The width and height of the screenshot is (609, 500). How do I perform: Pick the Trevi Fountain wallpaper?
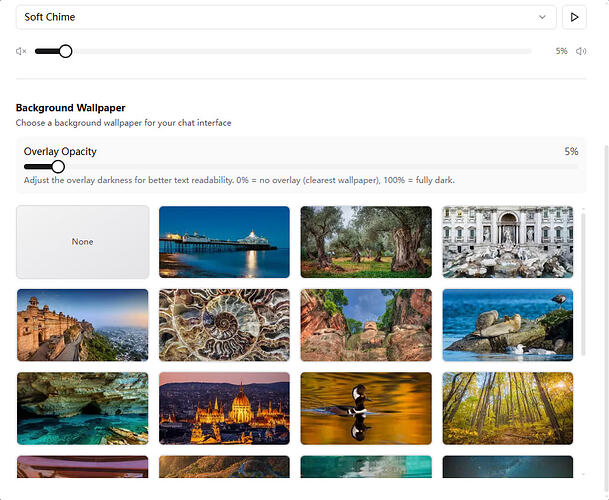coord(508,242)
